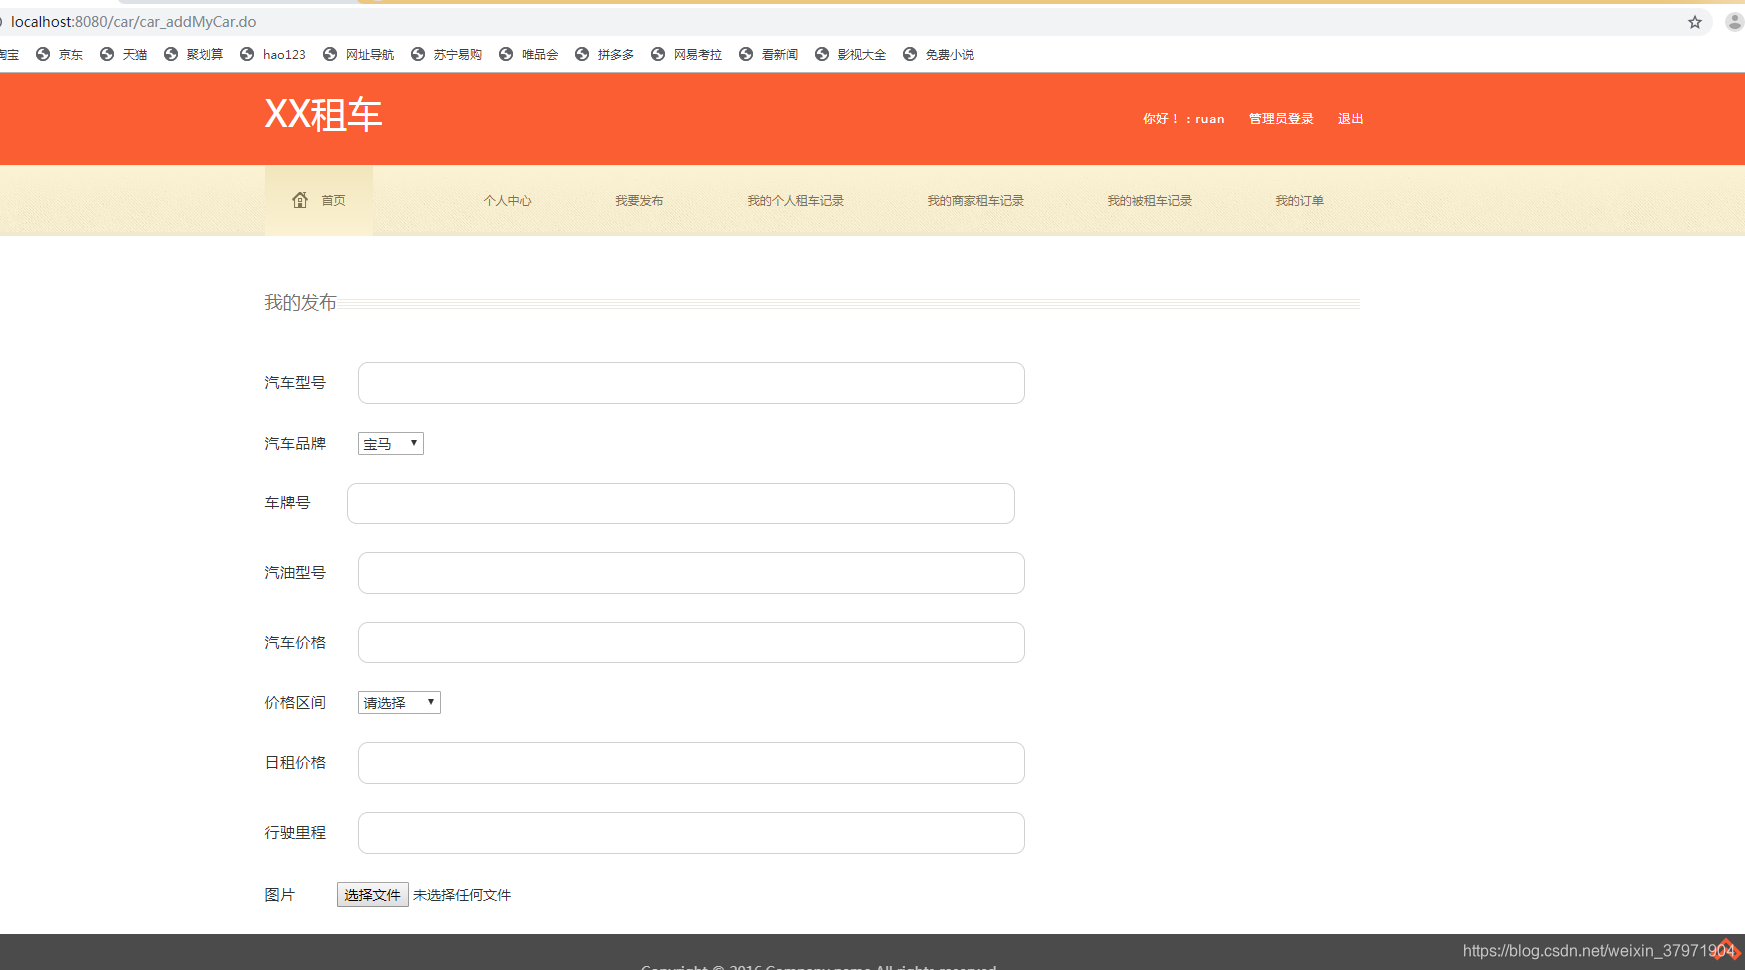Click the 你好 ruan username text
The width and height of the screenshot is (1745, 970).
[1184, 119]
